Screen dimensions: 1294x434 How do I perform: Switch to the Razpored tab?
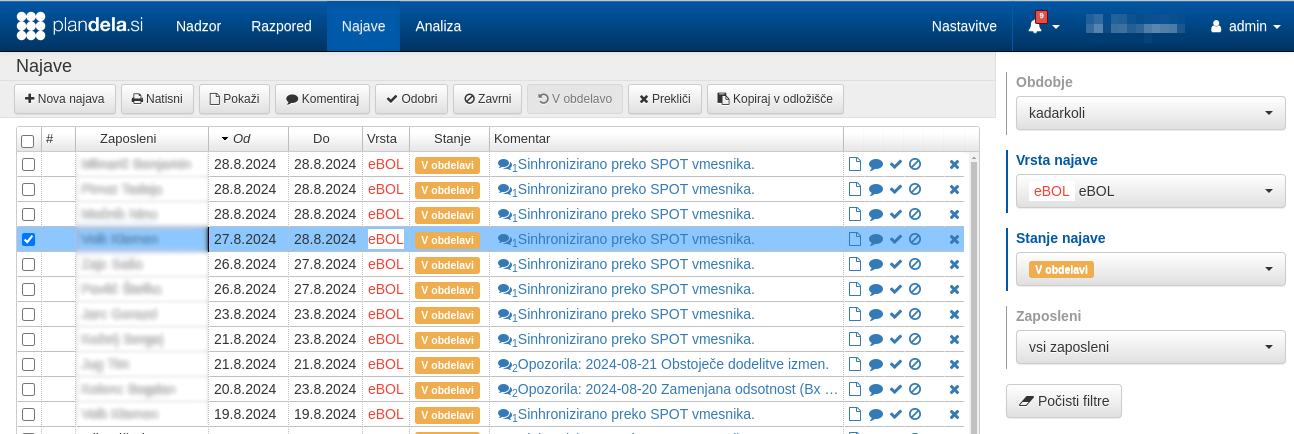(x=281, y=26)
